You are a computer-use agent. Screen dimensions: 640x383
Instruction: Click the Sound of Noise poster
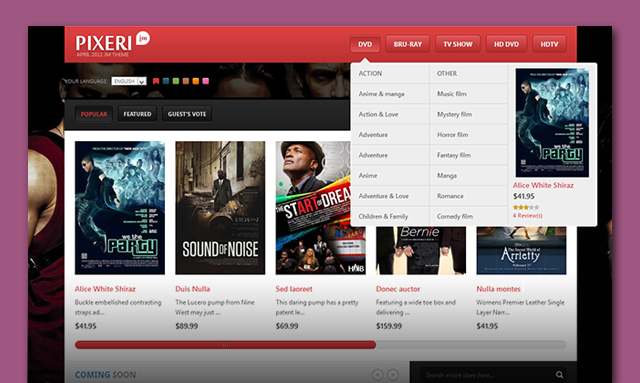pos(220,208)
